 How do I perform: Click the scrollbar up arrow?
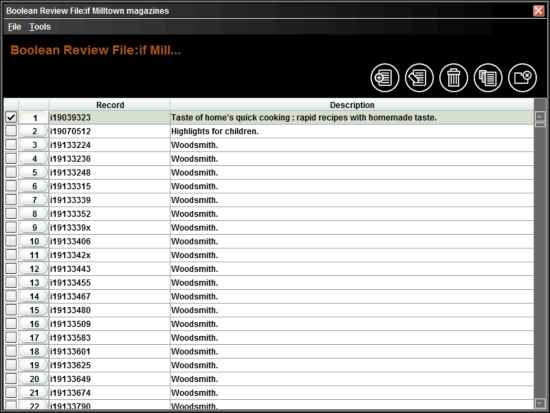(x=540, y=116)
